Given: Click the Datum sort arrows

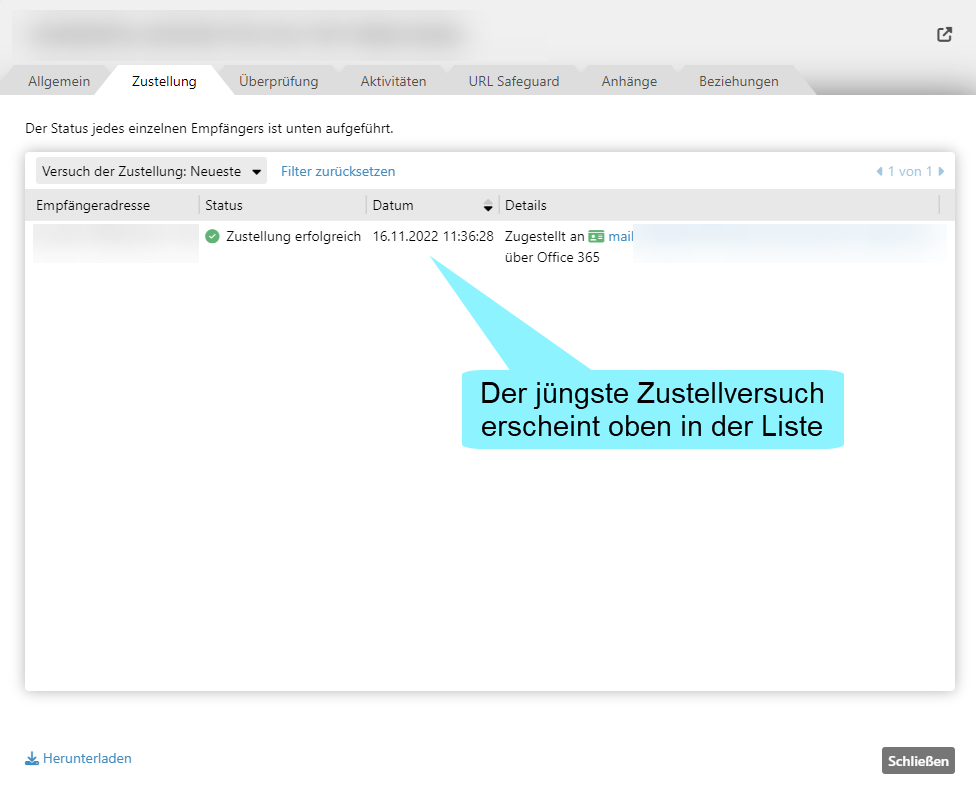Looking at the screenshot, I should click(488, 205).
